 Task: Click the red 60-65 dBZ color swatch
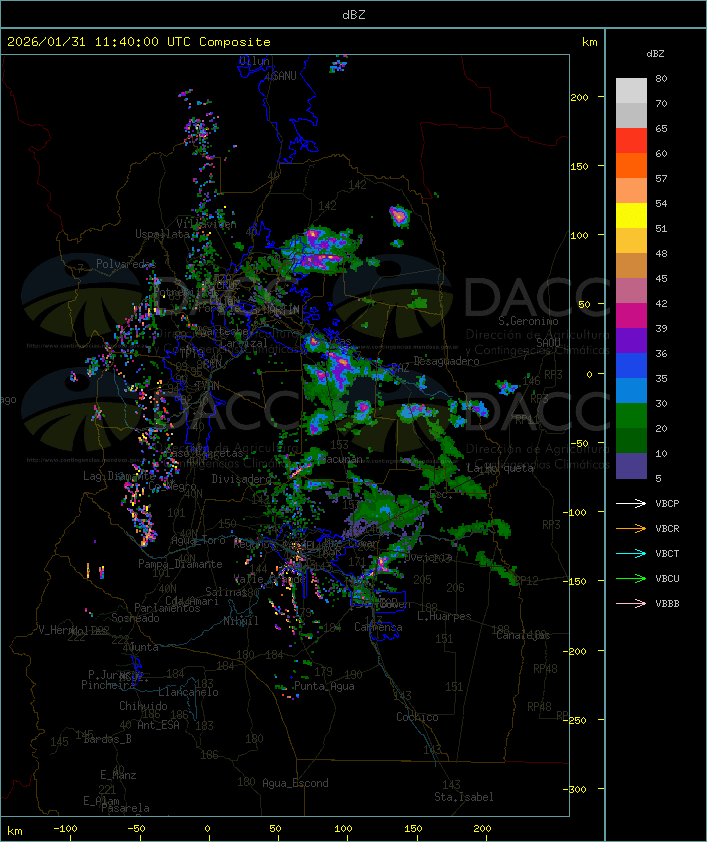(x=631, y=141)
